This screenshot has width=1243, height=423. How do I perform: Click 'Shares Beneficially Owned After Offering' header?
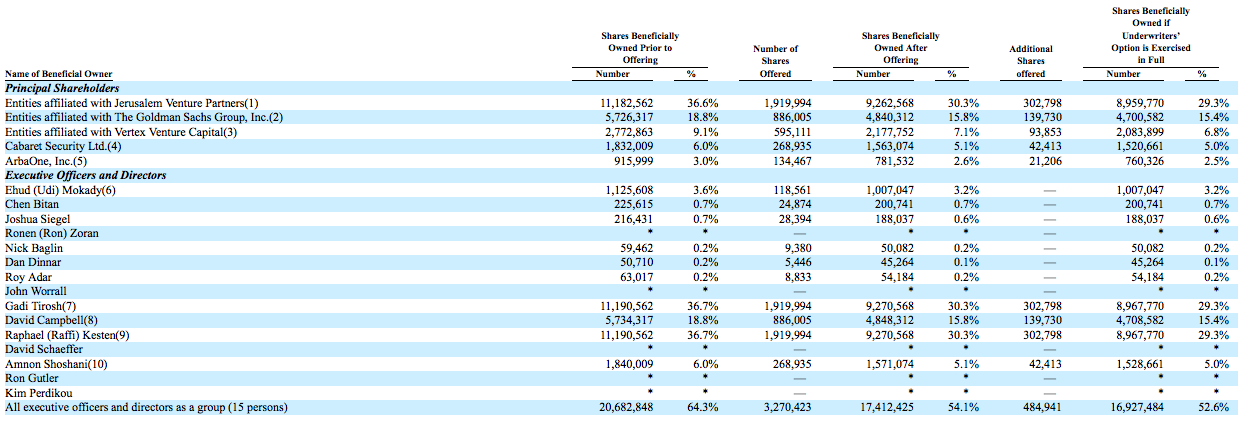point(901,48)
